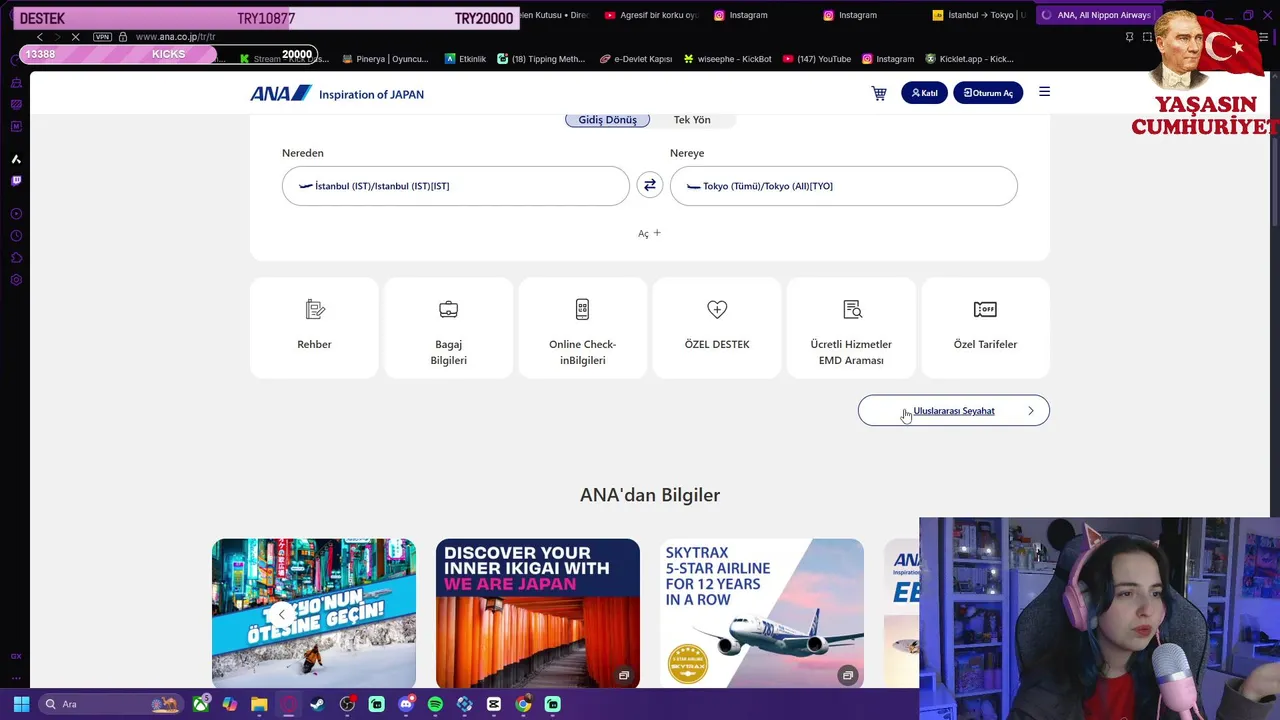The height and width of the screenshot is (720, 1280).
Task: Open Google Chrome from taskbar
Action: click(523, 704)
